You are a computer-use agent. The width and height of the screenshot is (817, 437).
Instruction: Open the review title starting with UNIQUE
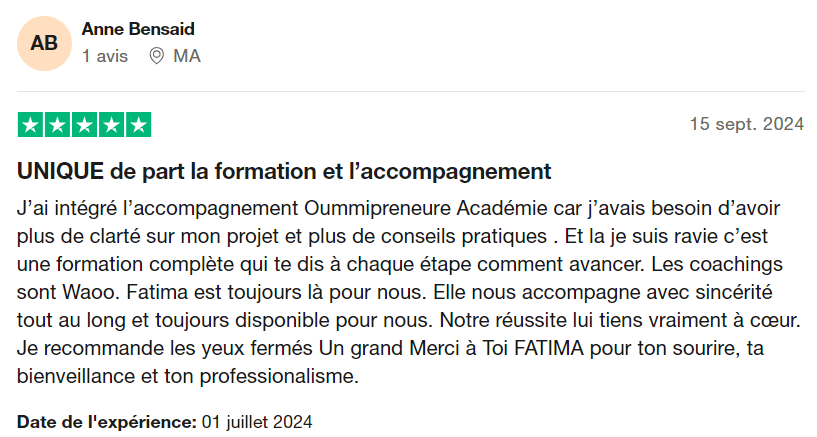point(284,171)
